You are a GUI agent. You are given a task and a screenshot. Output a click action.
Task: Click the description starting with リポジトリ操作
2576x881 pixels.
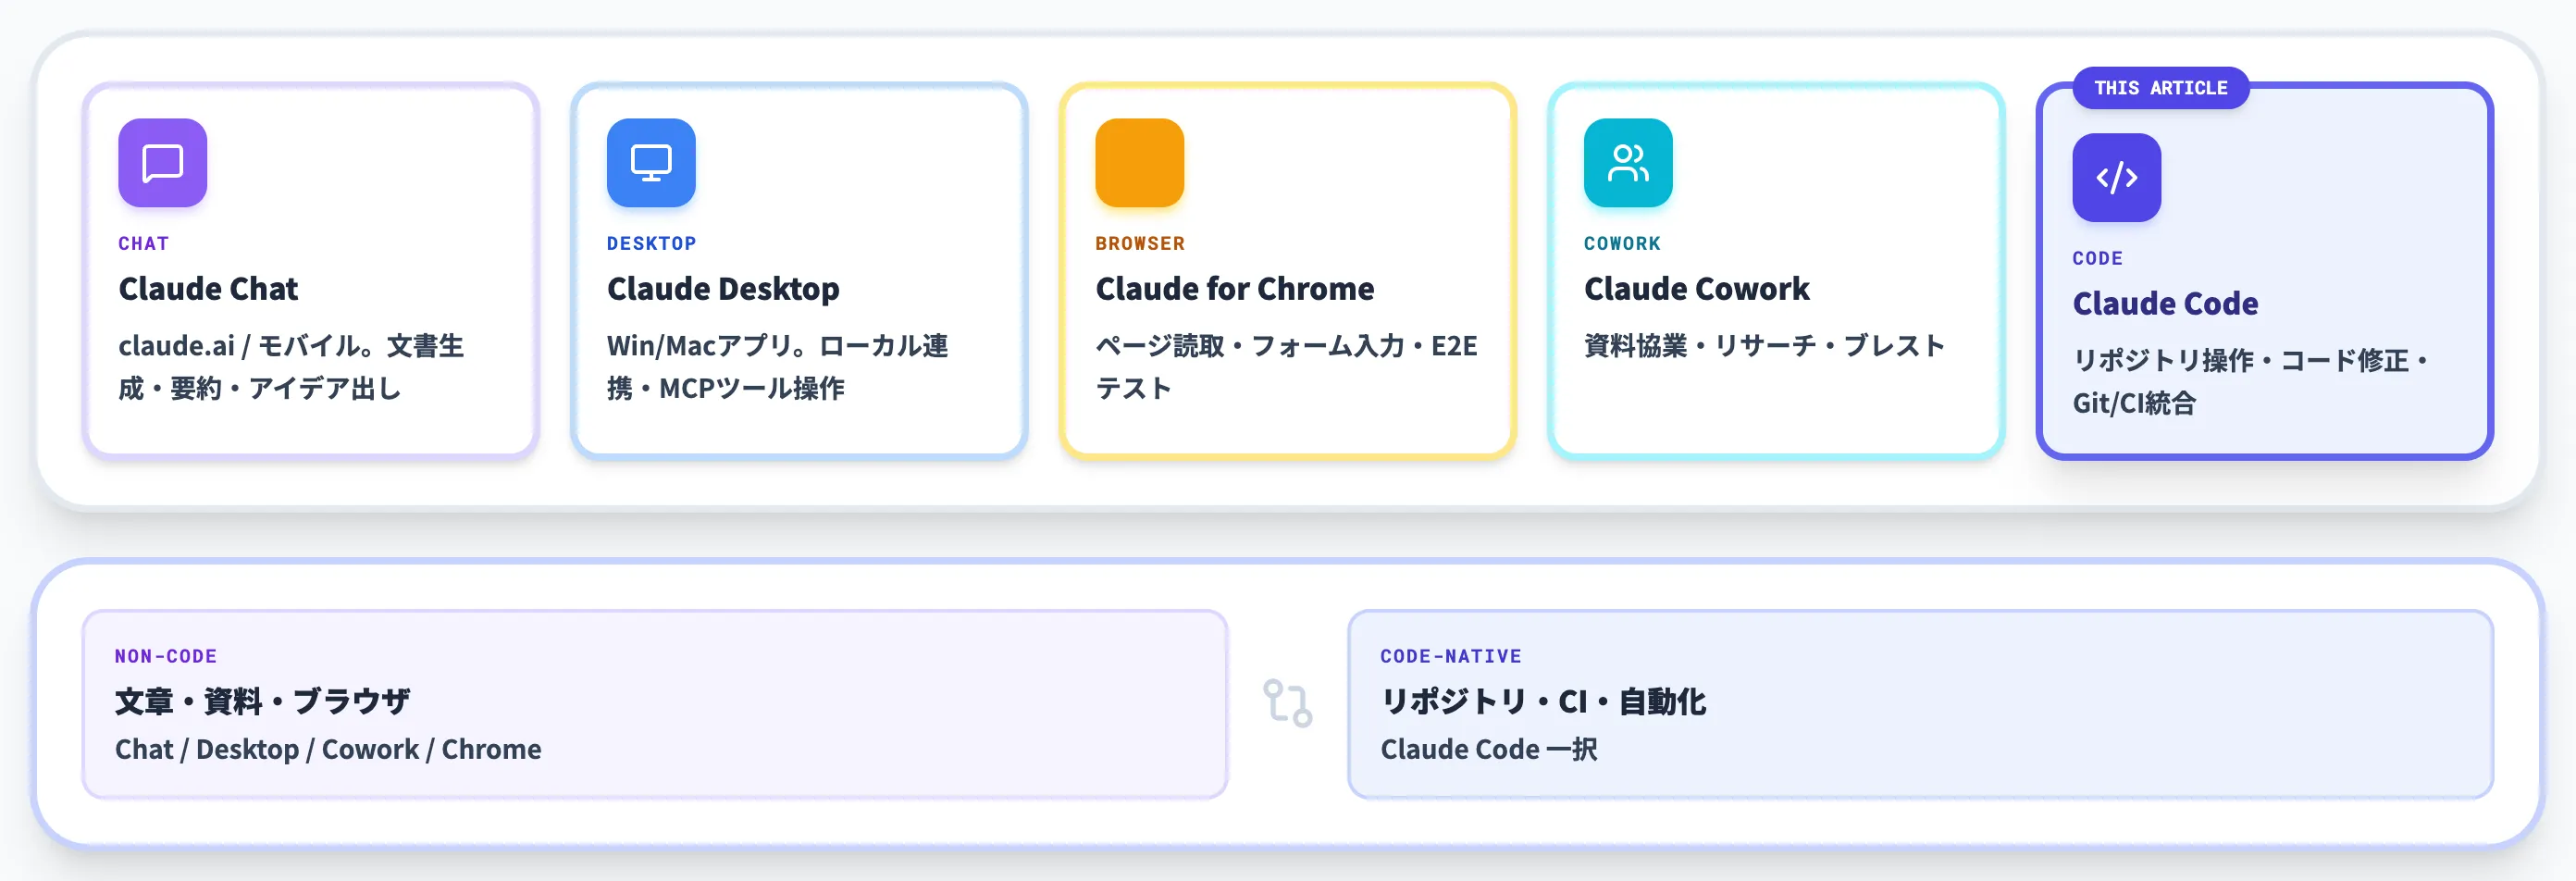[x=2253, y=382]
